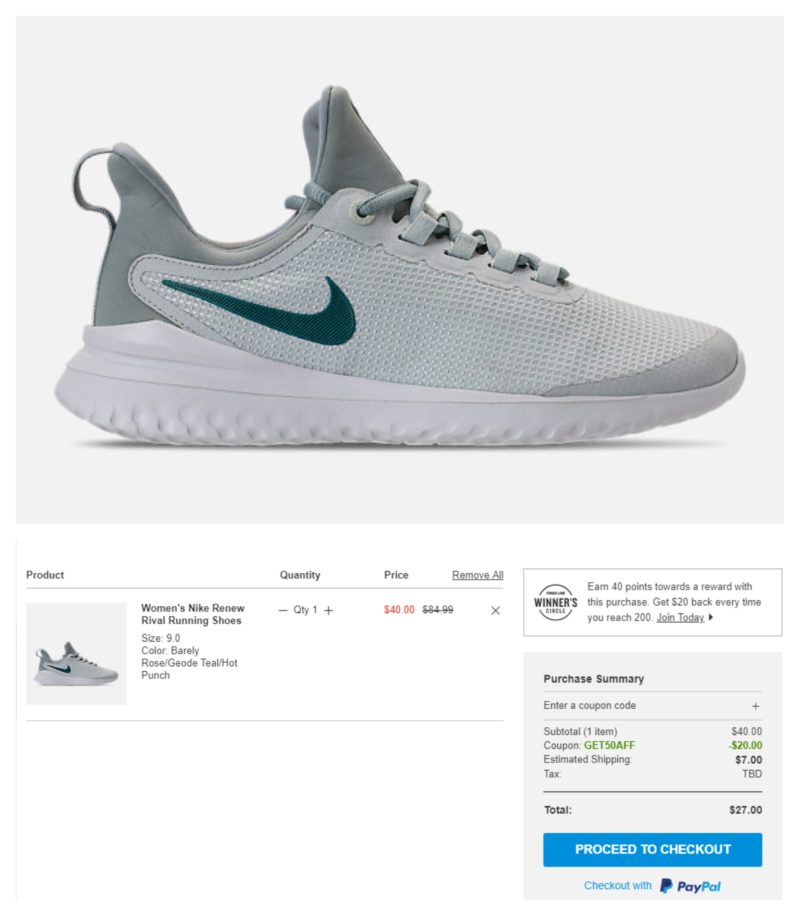Select Checkout with PayPal text

click(x=618, y=886)
